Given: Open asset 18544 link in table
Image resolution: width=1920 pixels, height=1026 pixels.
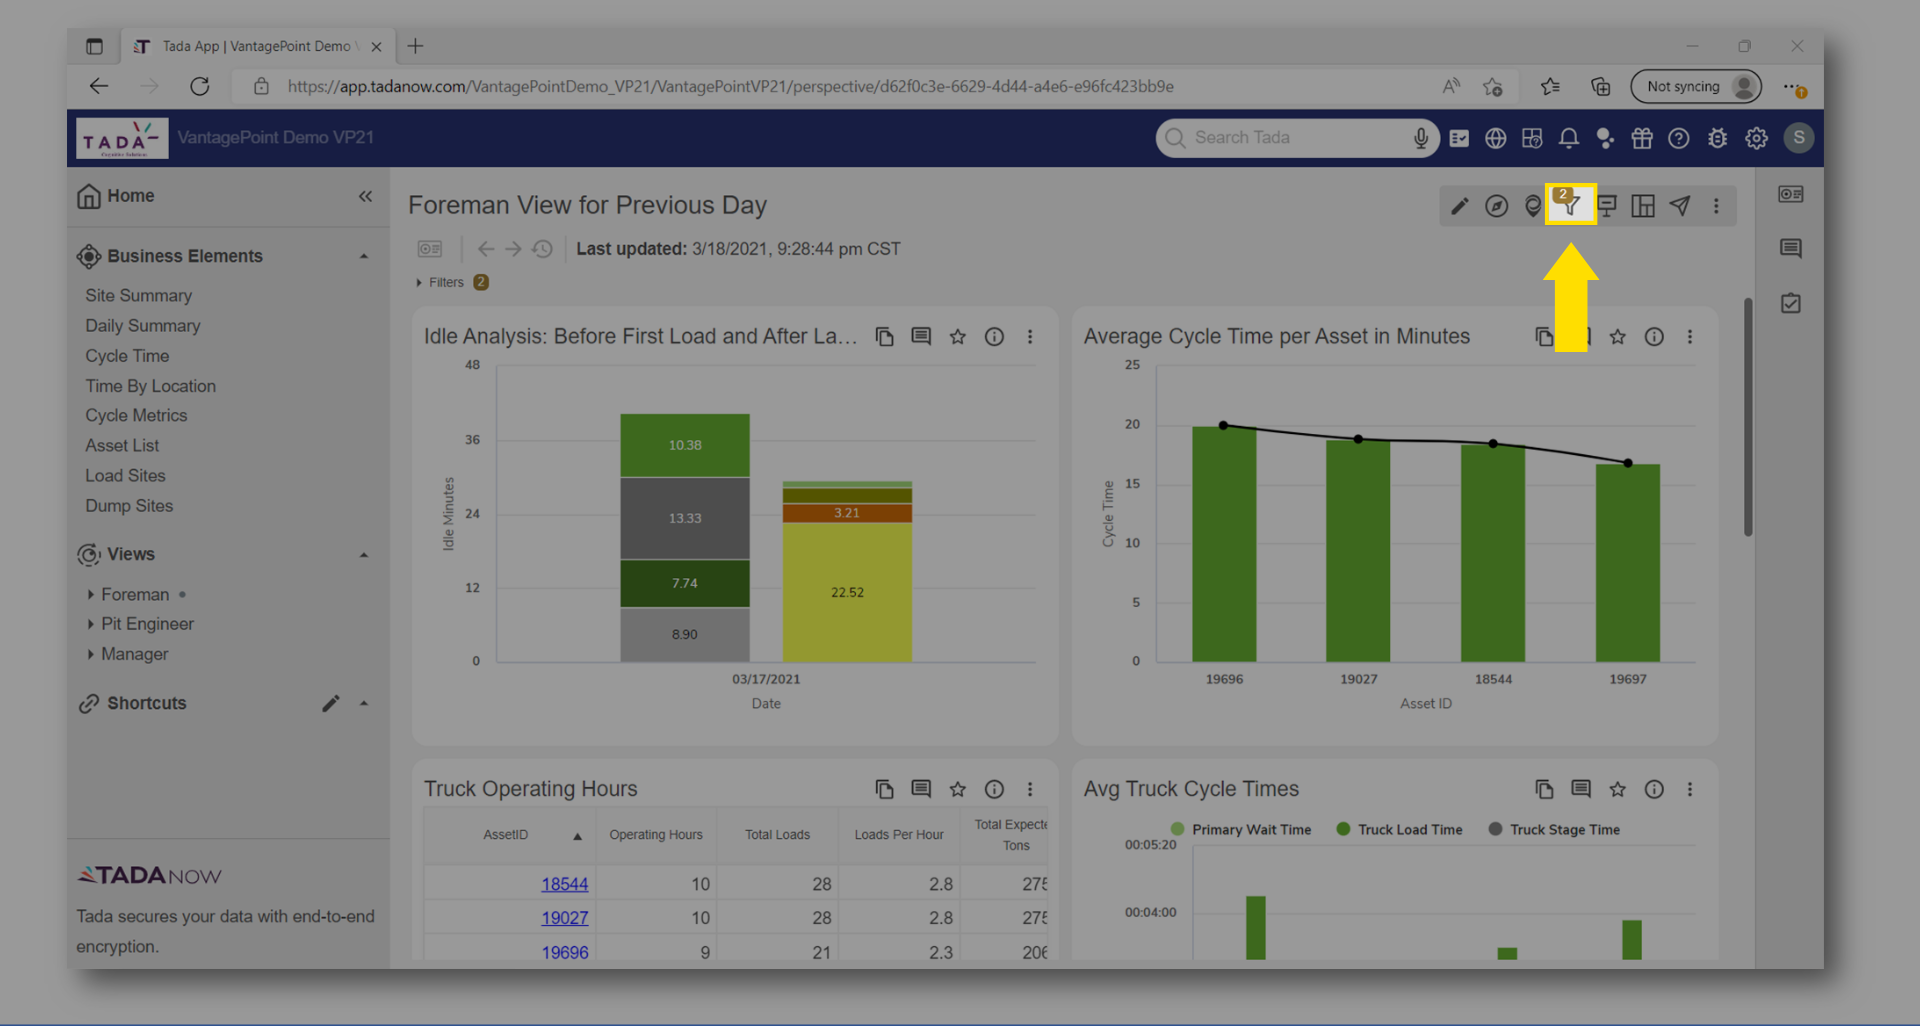Looking at the screenshot, I should point(564,884).
